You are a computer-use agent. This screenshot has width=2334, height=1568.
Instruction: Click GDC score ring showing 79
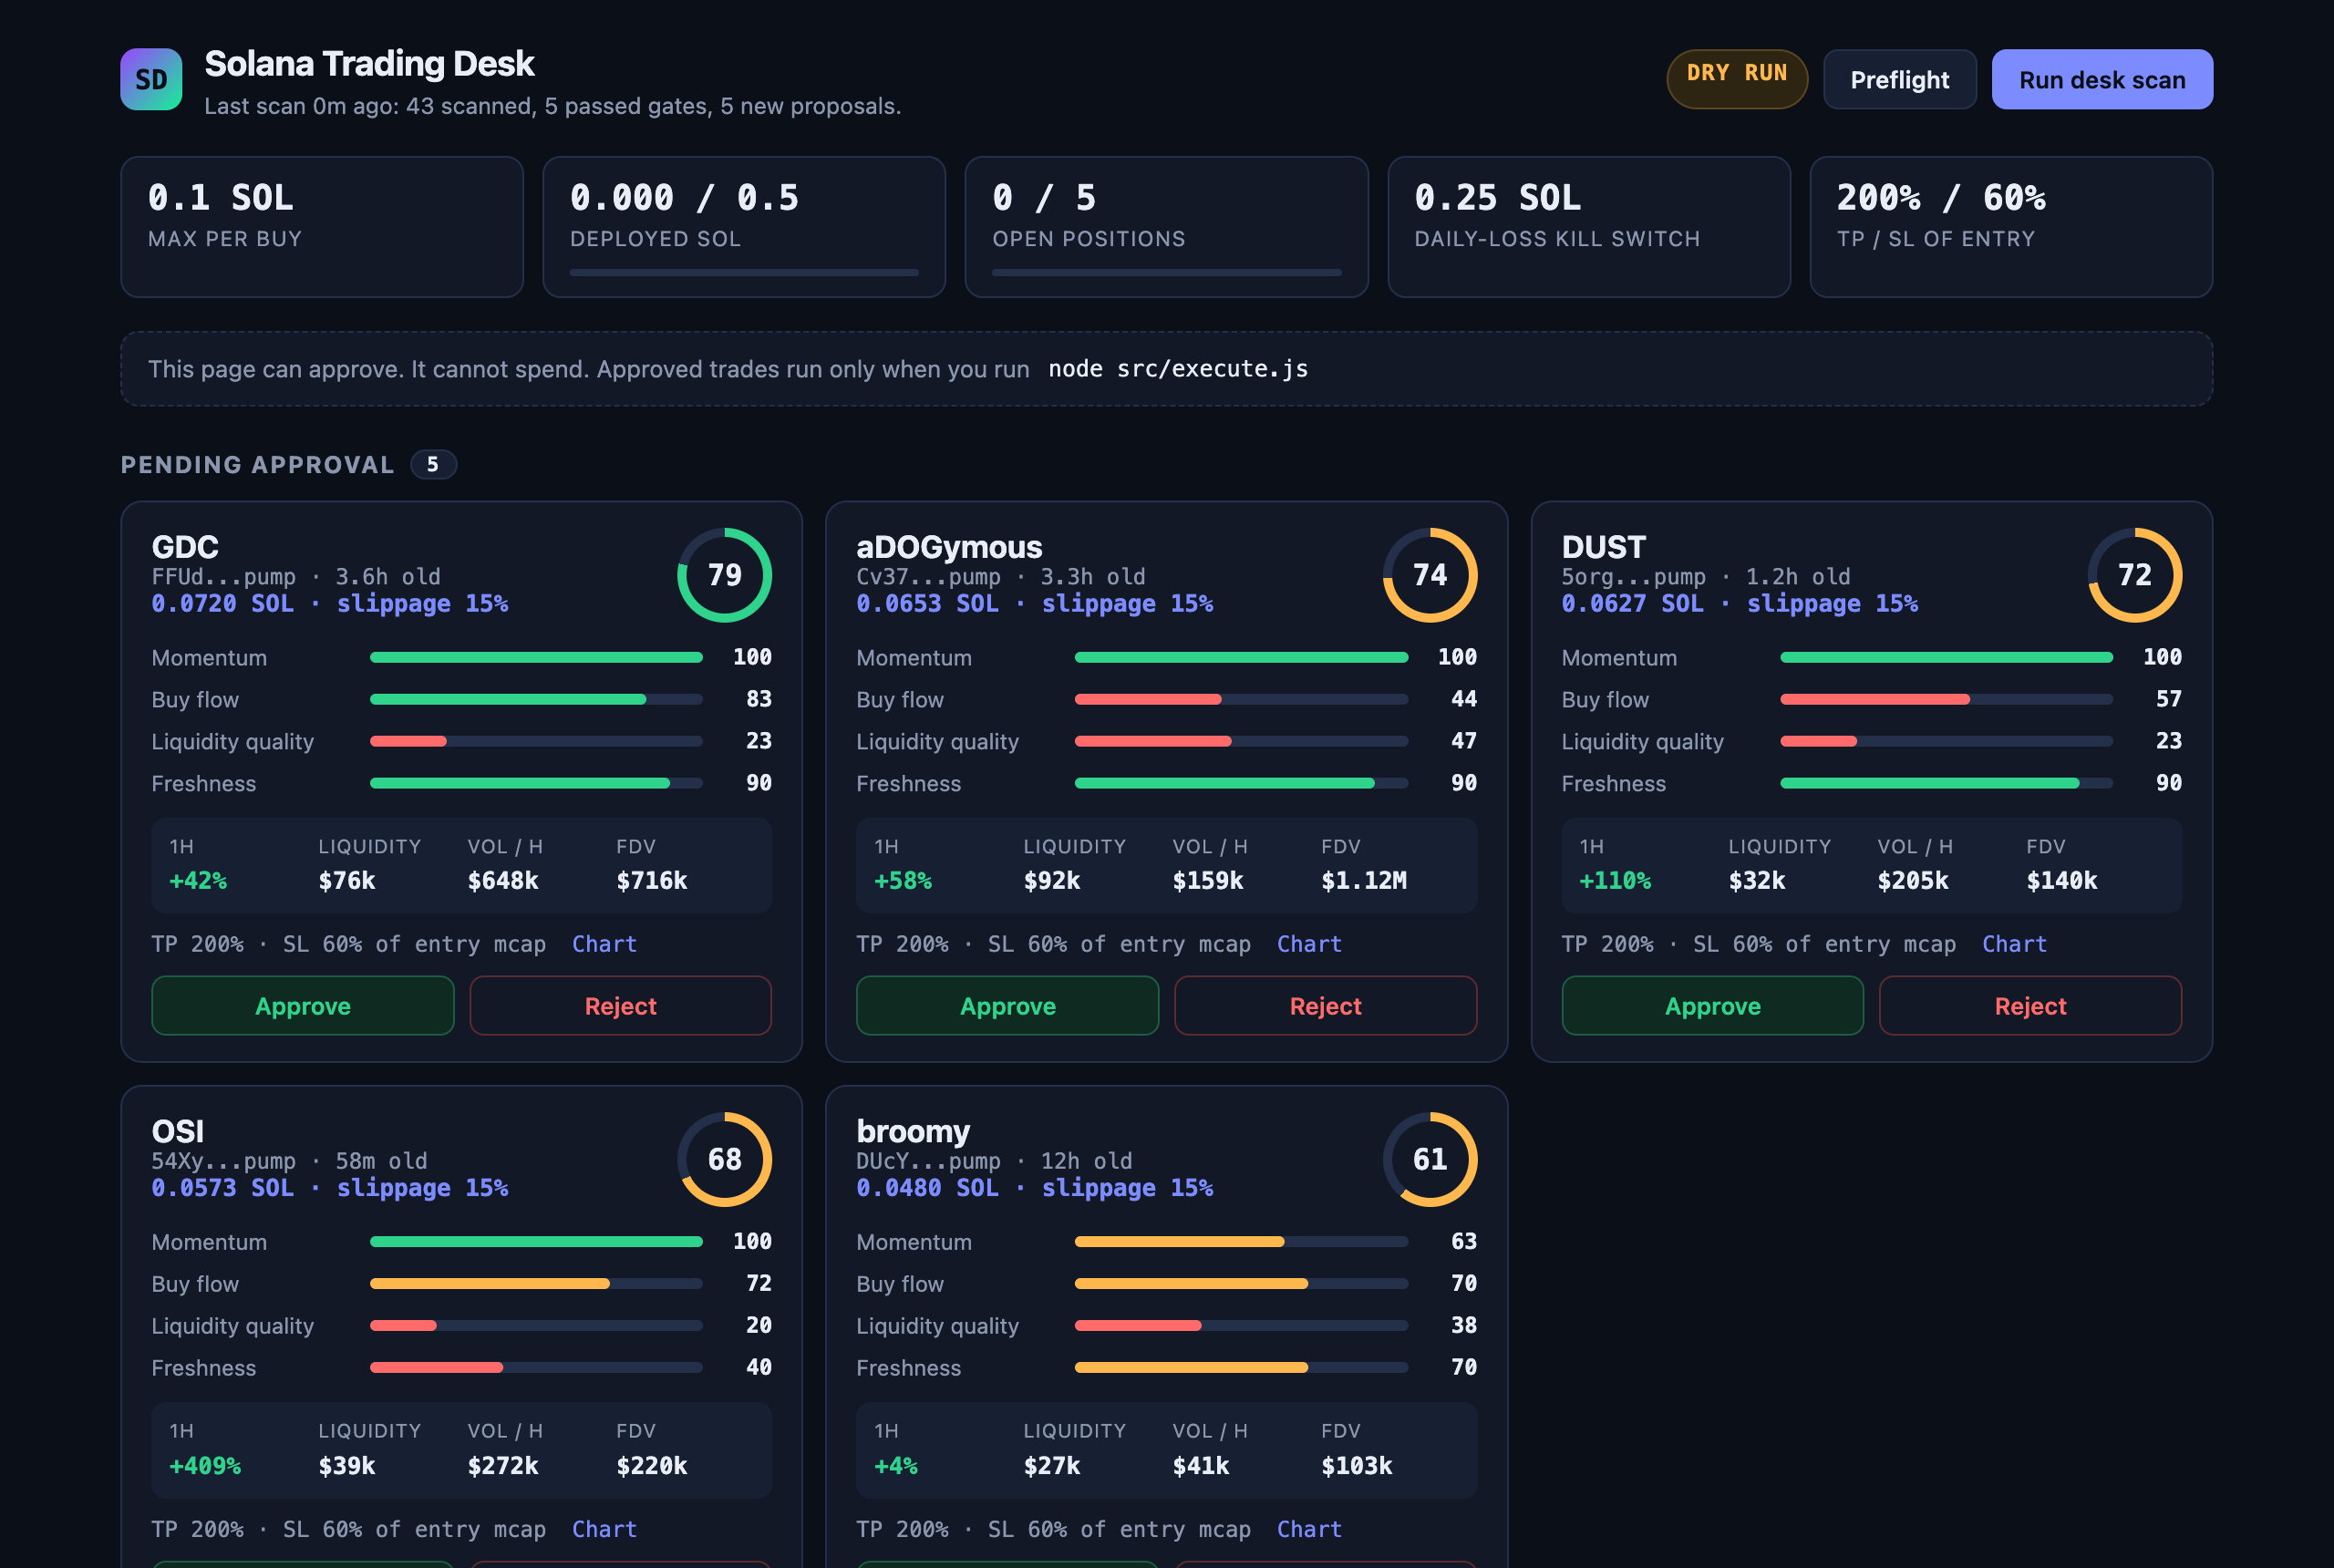click(724, 575)
